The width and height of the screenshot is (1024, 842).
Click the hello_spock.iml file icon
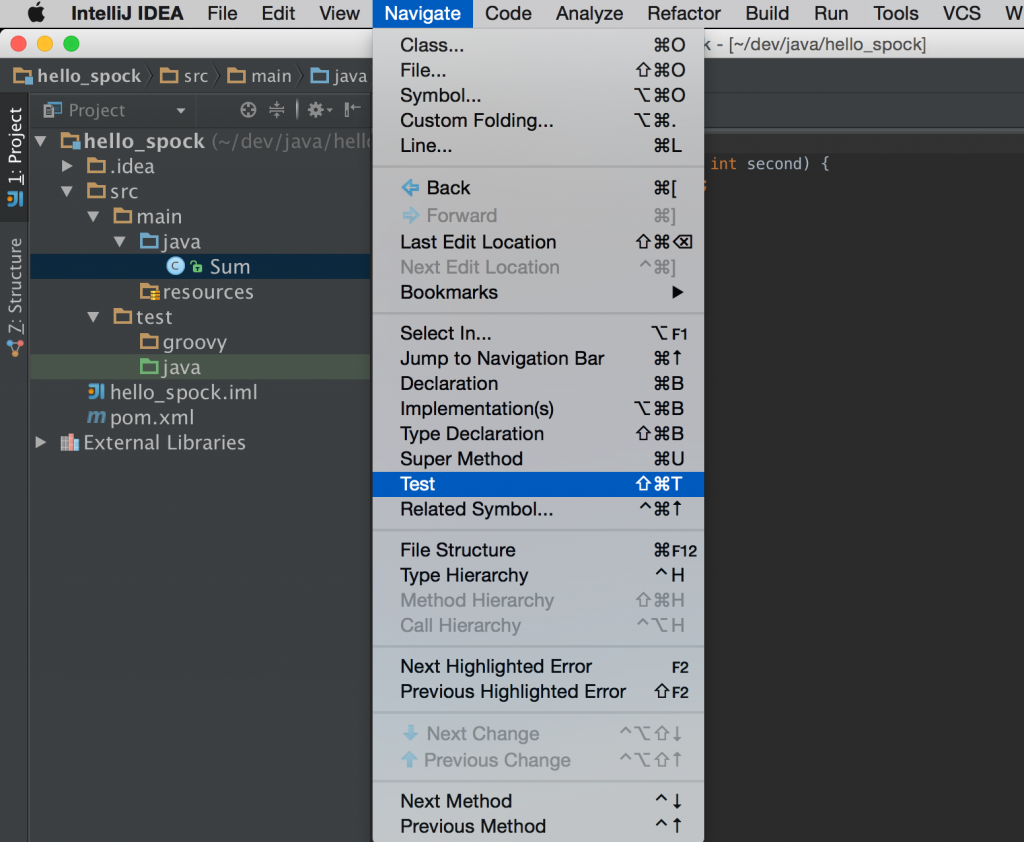click(96, 392)
